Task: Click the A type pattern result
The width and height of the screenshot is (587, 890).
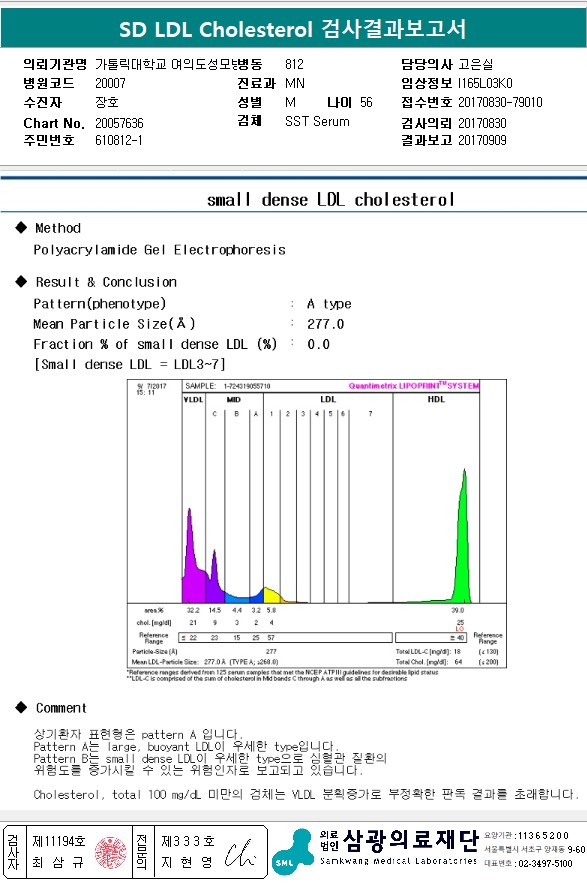Action: pyautogui.click(x=329, y=304)
